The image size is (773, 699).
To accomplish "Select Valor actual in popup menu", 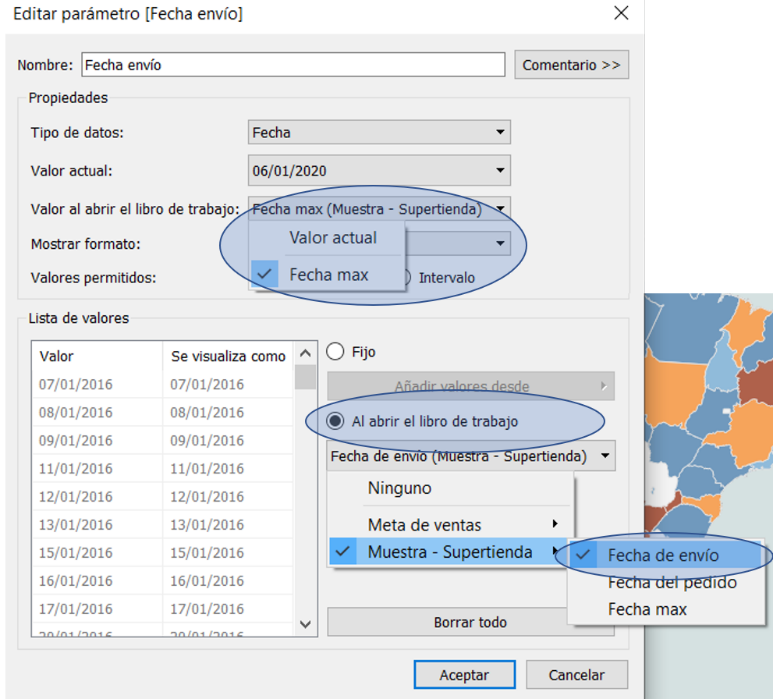I will pos(333,238).
